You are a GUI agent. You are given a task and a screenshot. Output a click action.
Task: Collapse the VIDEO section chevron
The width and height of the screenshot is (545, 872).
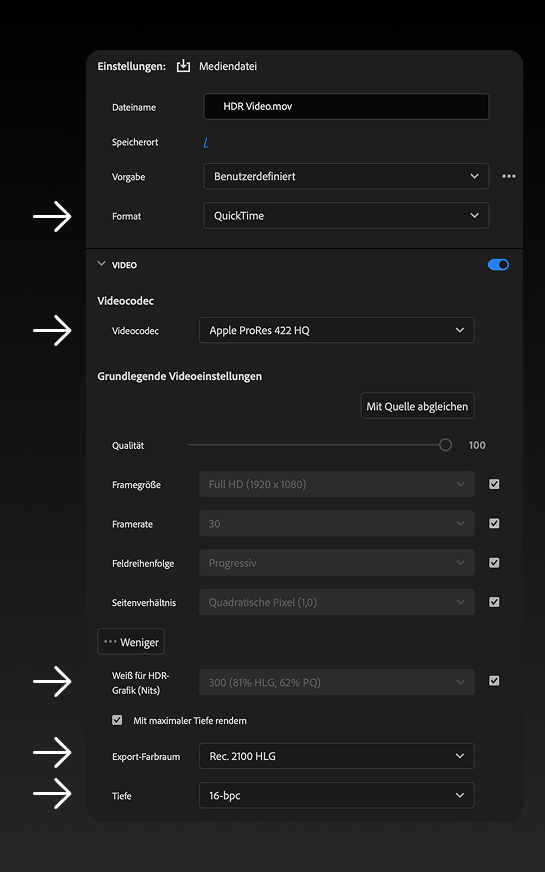point(101,264)
